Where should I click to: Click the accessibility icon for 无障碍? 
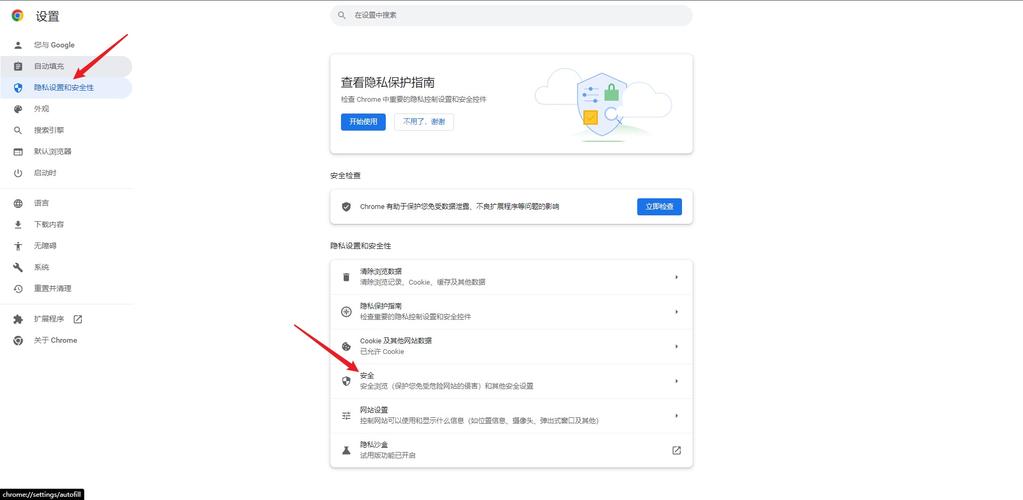(18, 246)
